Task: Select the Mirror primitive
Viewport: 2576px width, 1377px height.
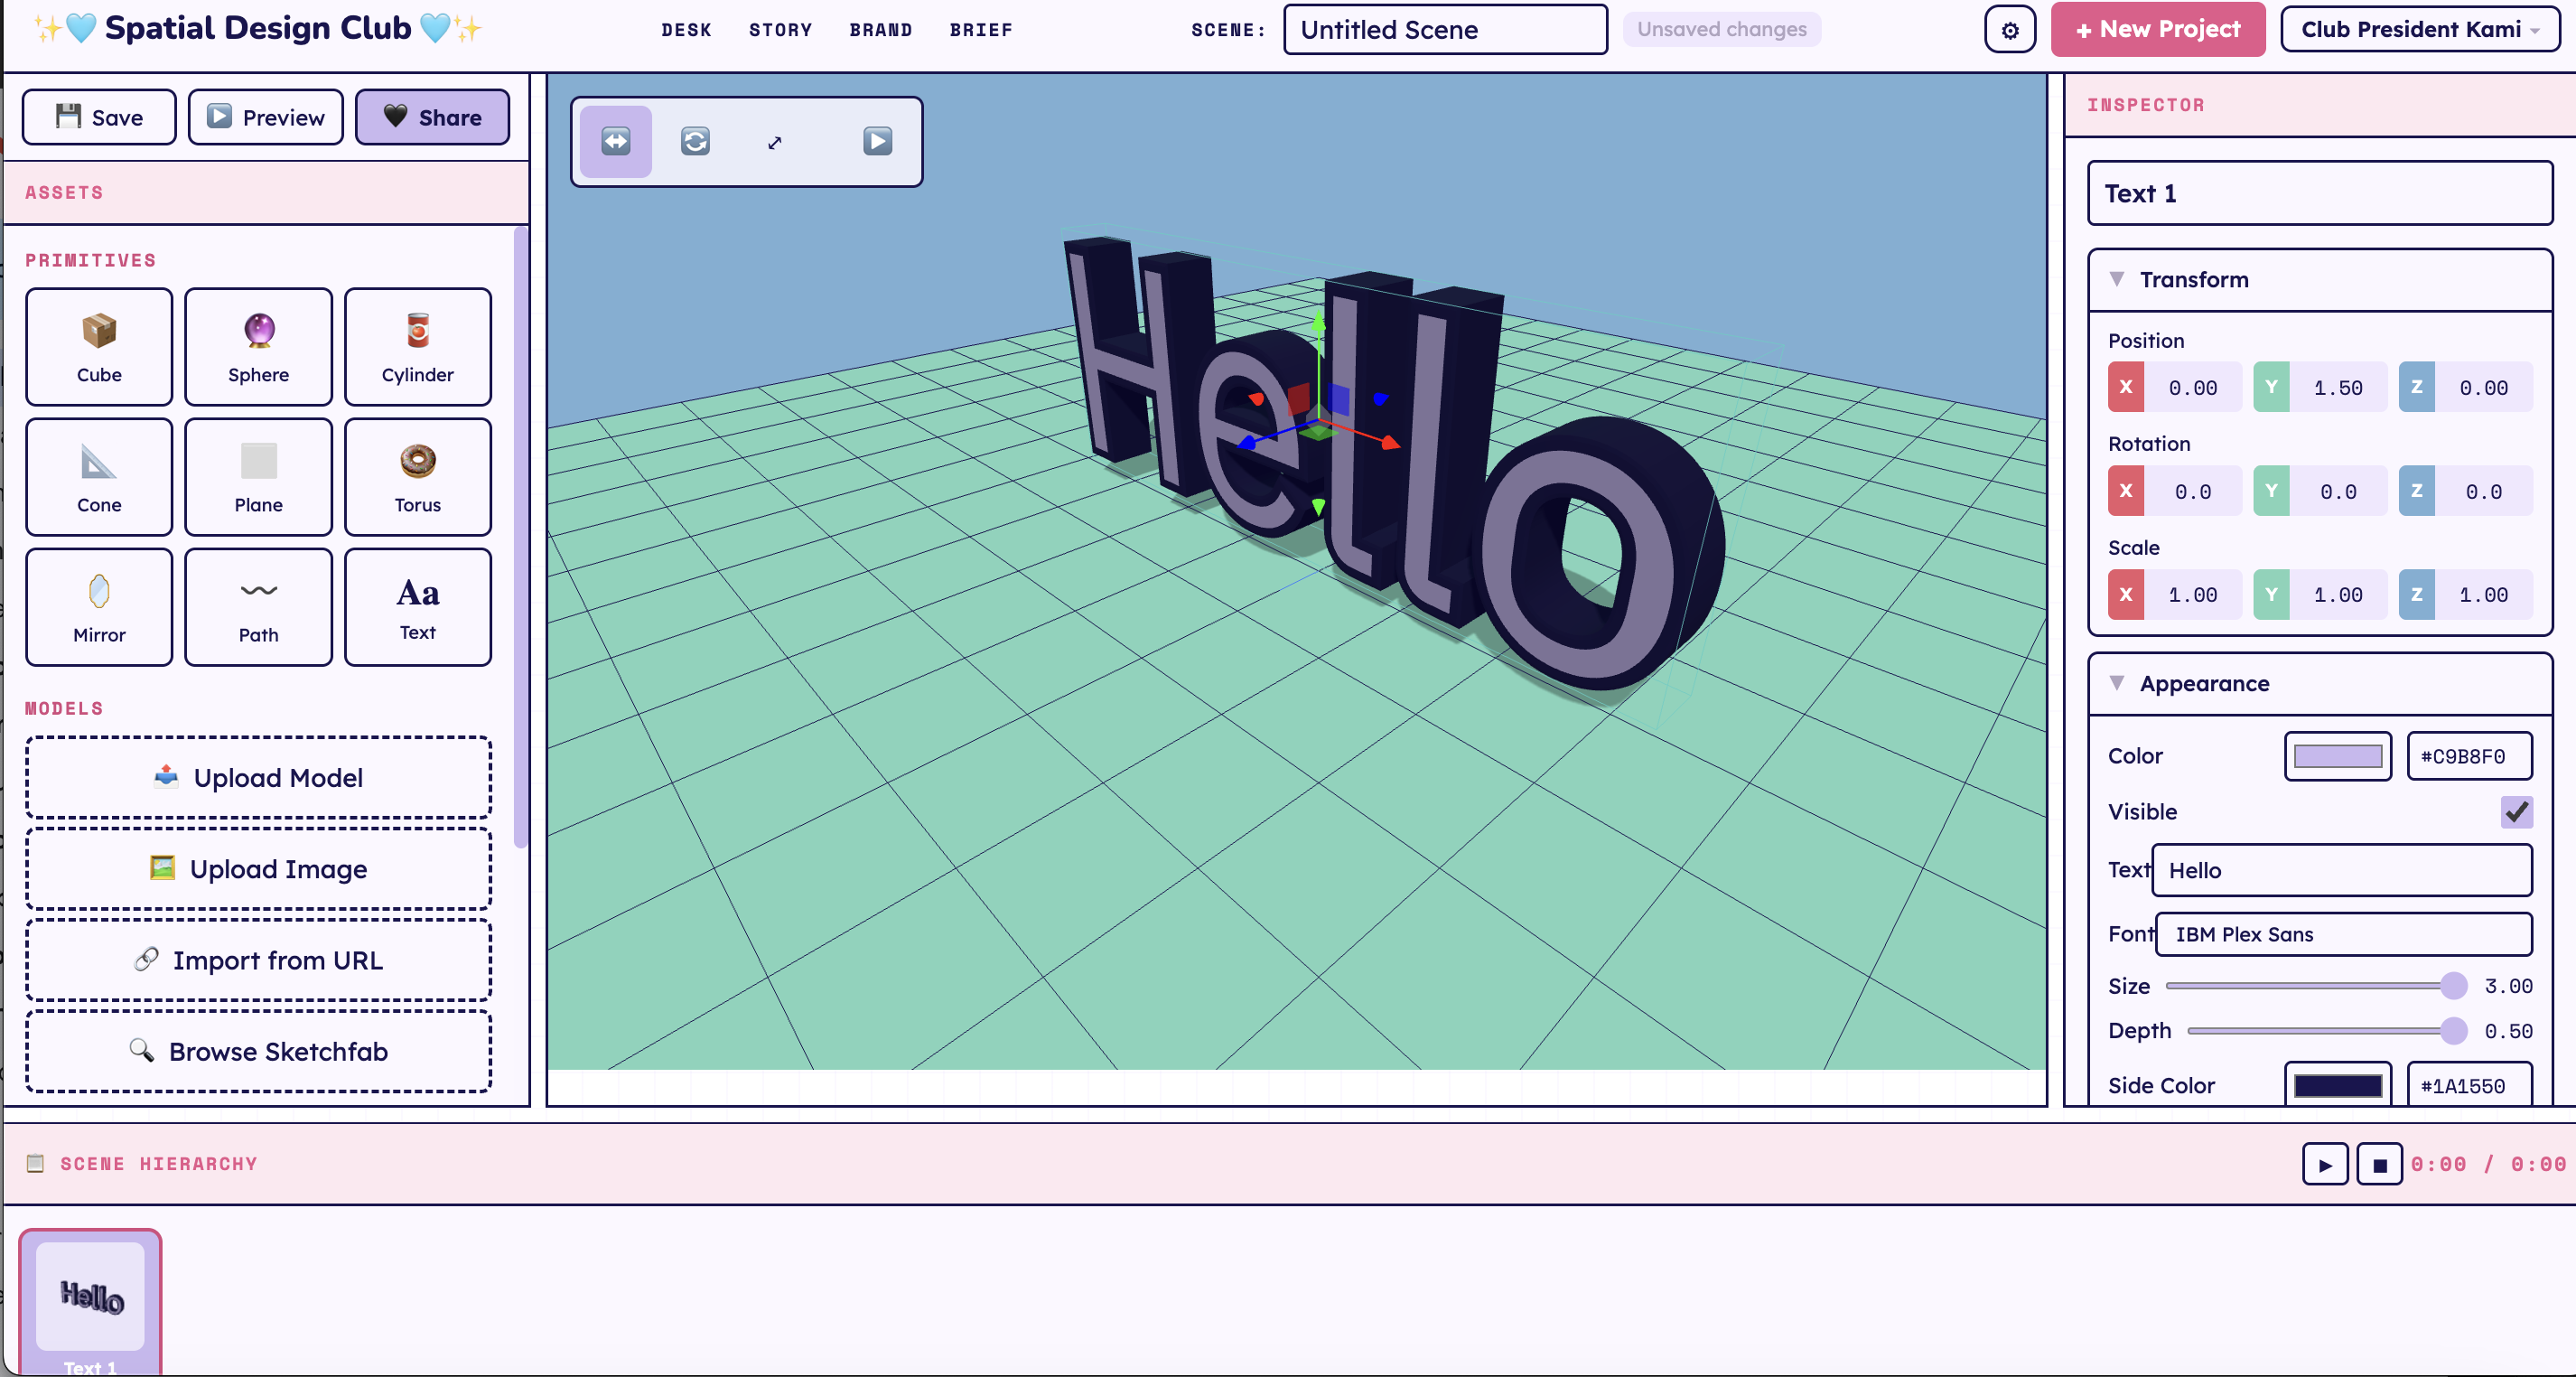Action: pyautogui.click(x=99, y=607)
